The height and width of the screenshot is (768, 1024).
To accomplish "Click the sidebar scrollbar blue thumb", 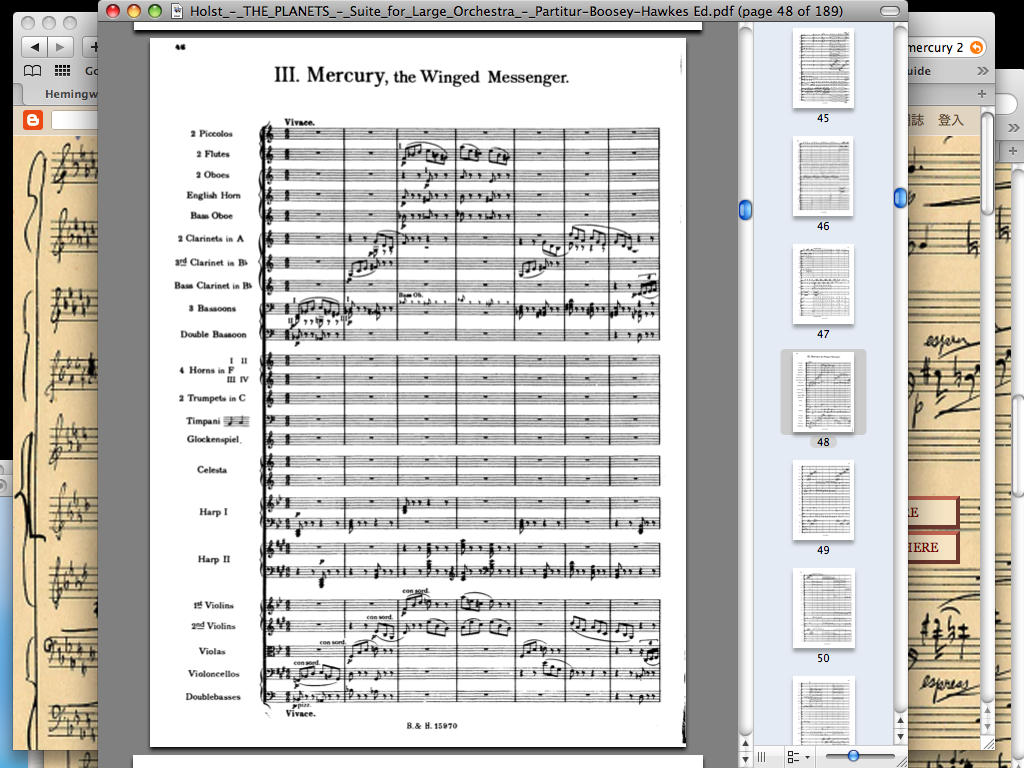I will click(901, 198).
